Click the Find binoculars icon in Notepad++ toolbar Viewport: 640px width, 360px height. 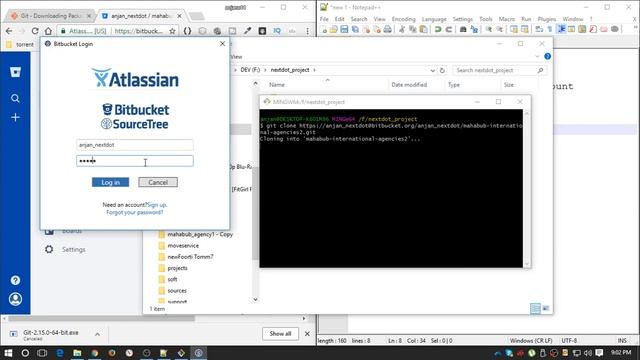point(463,29)
